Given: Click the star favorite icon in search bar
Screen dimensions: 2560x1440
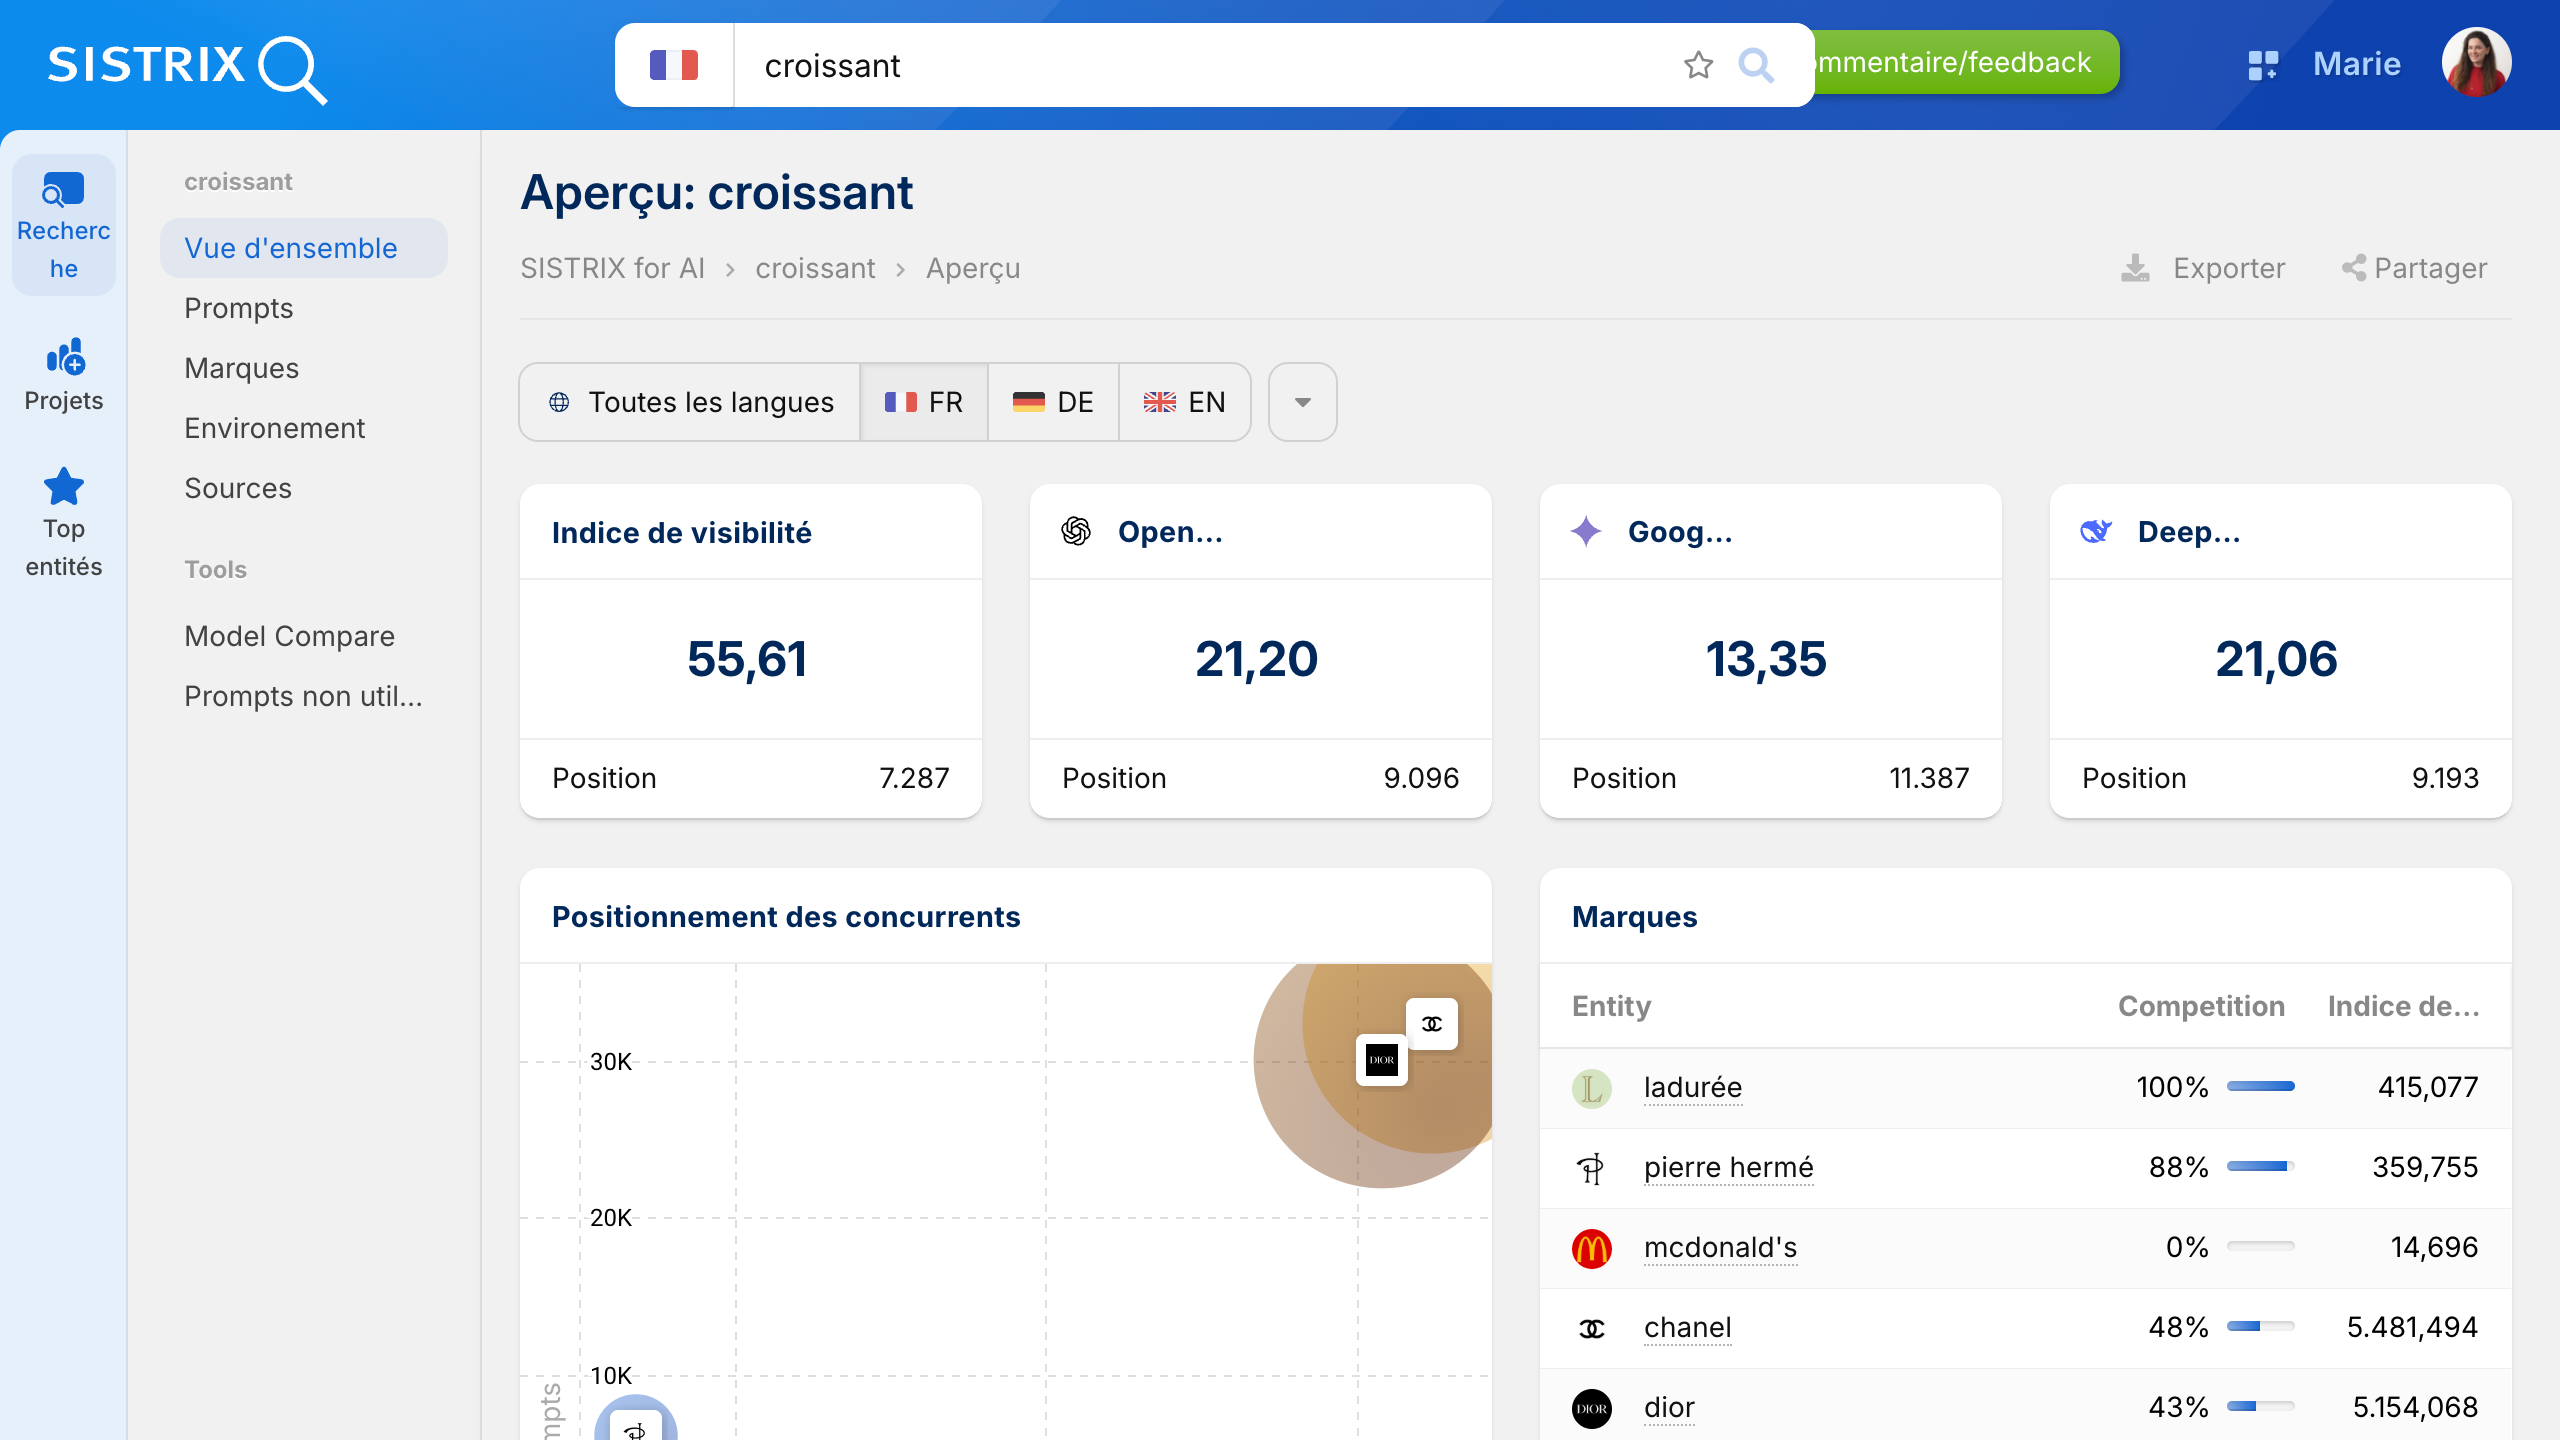Looking at the screenshot, I should pos(1698,65).
